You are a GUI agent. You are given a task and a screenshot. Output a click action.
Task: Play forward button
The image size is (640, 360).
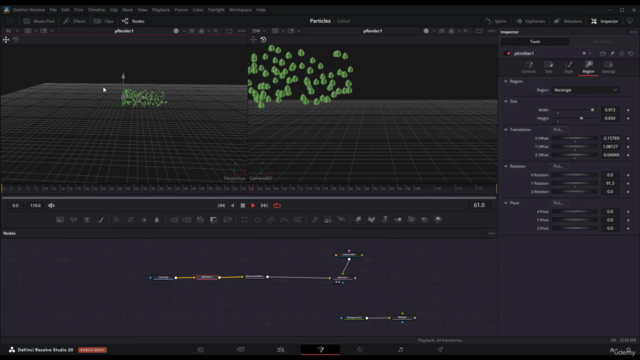253,206
